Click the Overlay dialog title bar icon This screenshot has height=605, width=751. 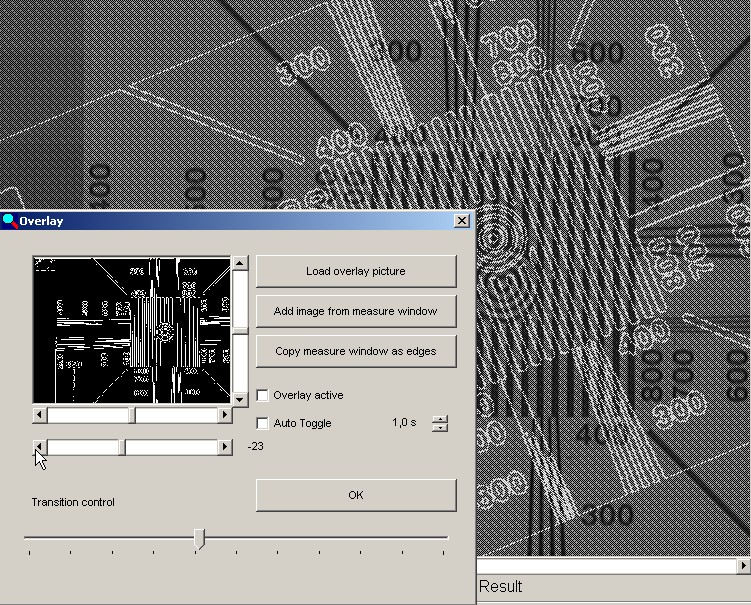(9, 221)
